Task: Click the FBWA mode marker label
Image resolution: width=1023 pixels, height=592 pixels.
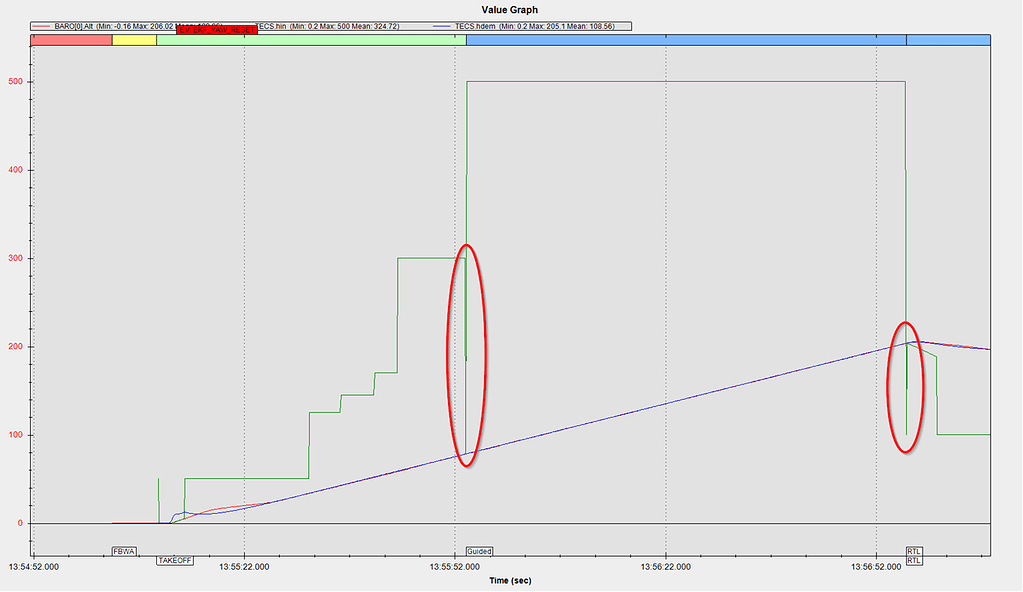Action: point(124,551)
